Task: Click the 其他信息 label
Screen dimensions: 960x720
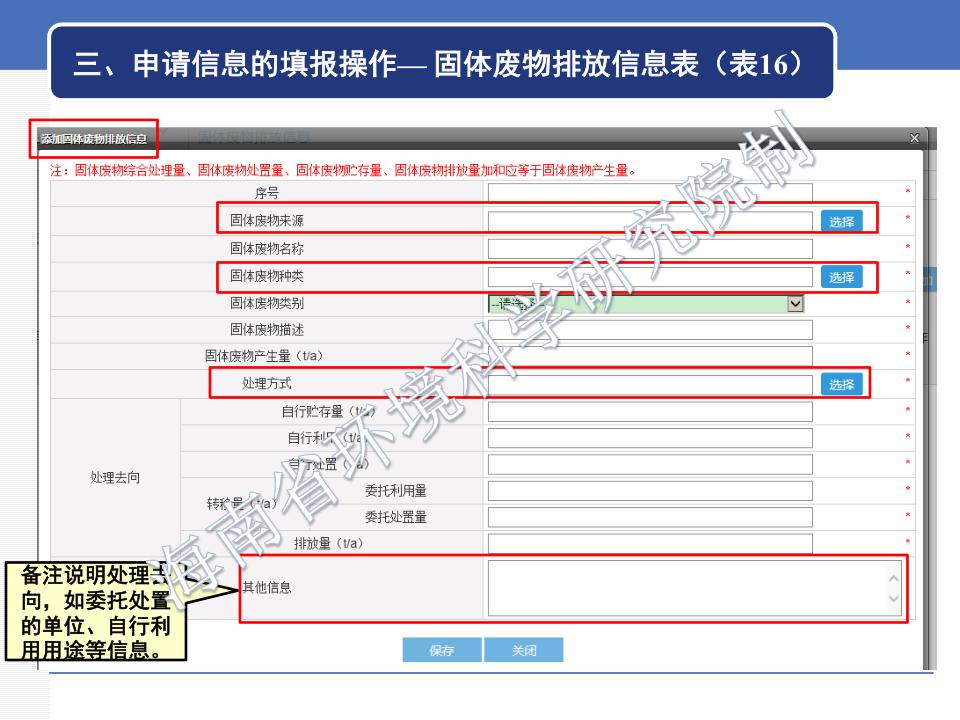Action: pos(267,588)
